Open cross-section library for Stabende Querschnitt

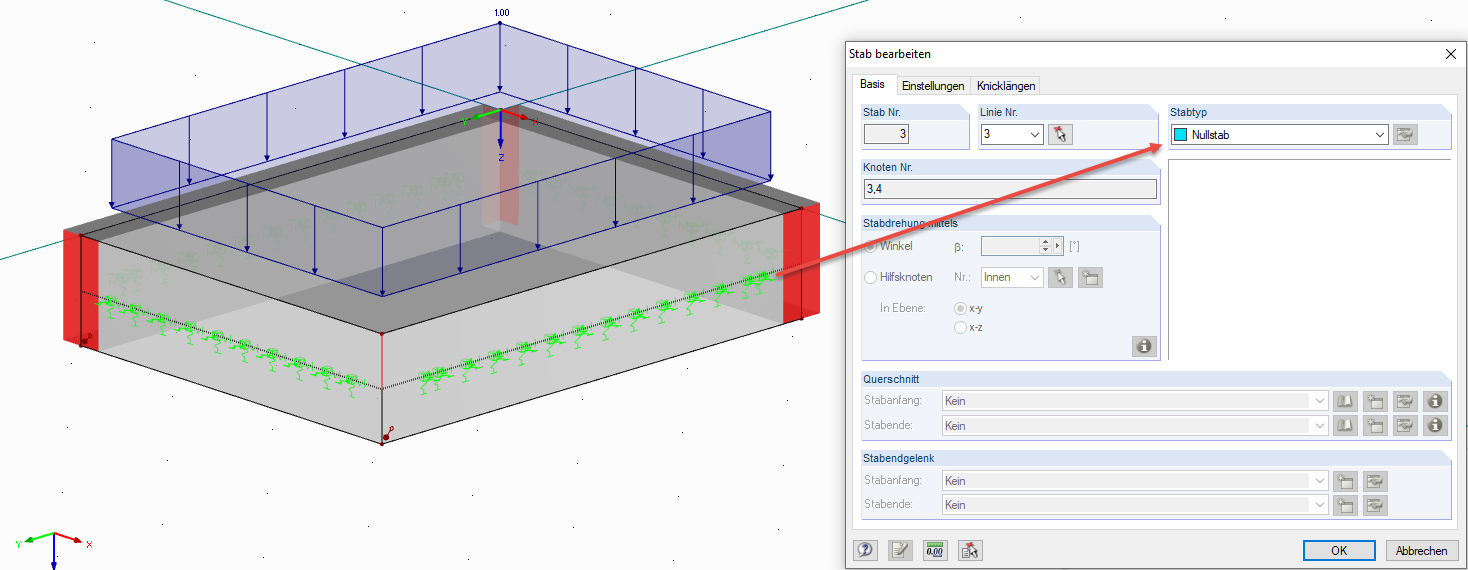coord(1346,425)
